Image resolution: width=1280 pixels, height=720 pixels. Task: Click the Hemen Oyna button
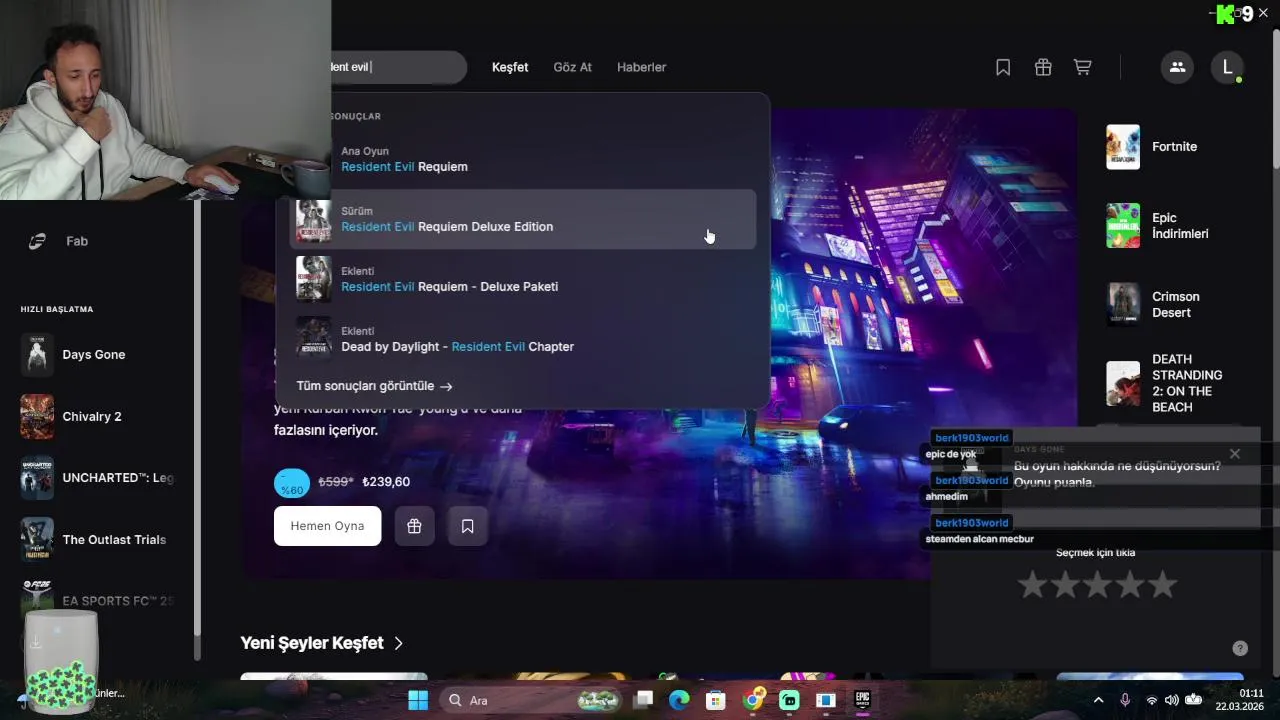point(327,526)
